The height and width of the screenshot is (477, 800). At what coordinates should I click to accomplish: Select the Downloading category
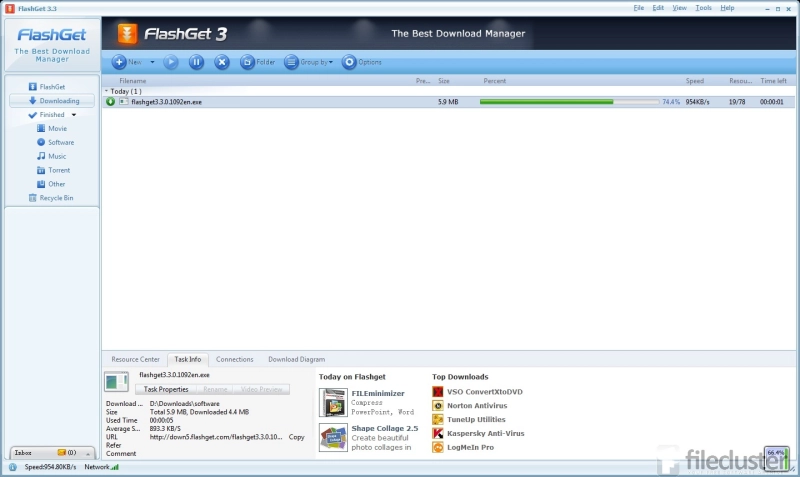tap(52, 101)
